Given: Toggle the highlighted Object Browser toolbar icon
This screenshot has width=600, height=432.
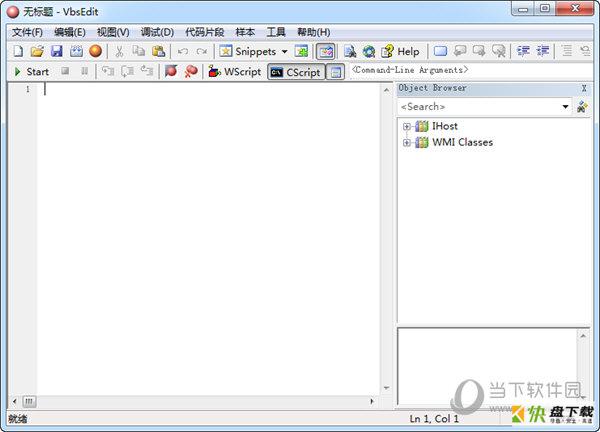Looking at the screenshot, I should 326,52.
